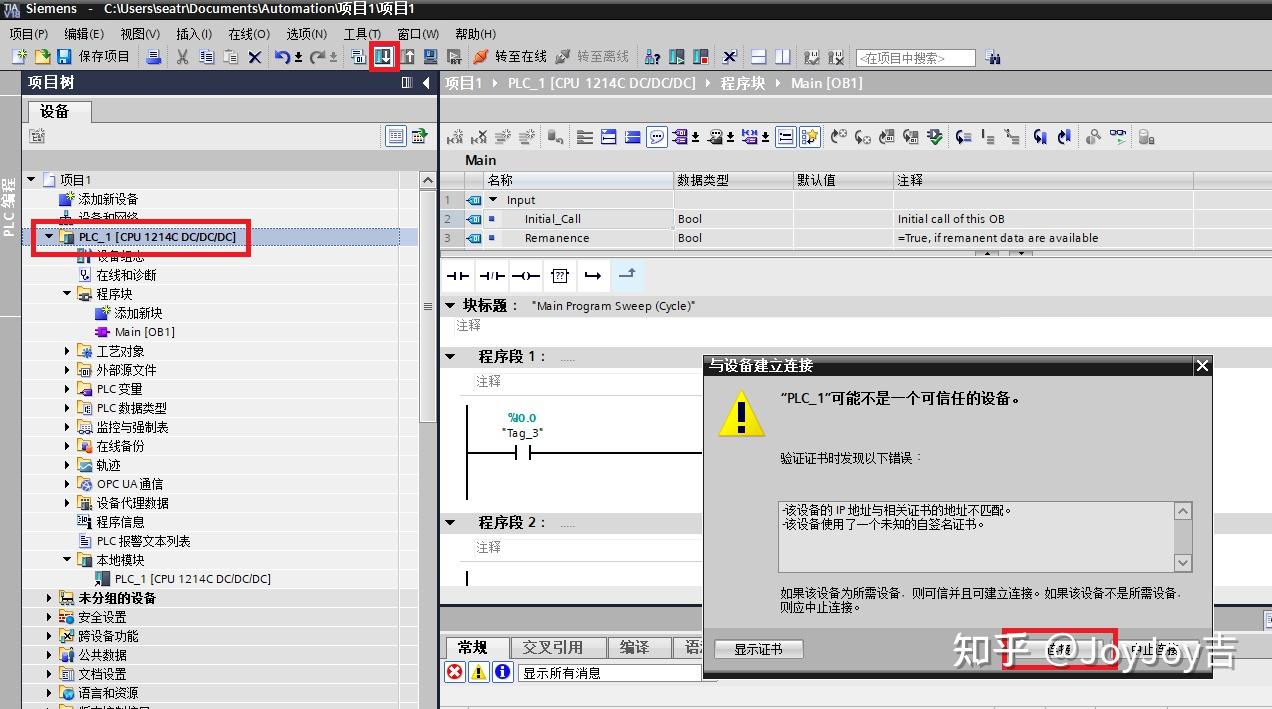Click the 显示证书 button in the dialog

pos(758,648)
